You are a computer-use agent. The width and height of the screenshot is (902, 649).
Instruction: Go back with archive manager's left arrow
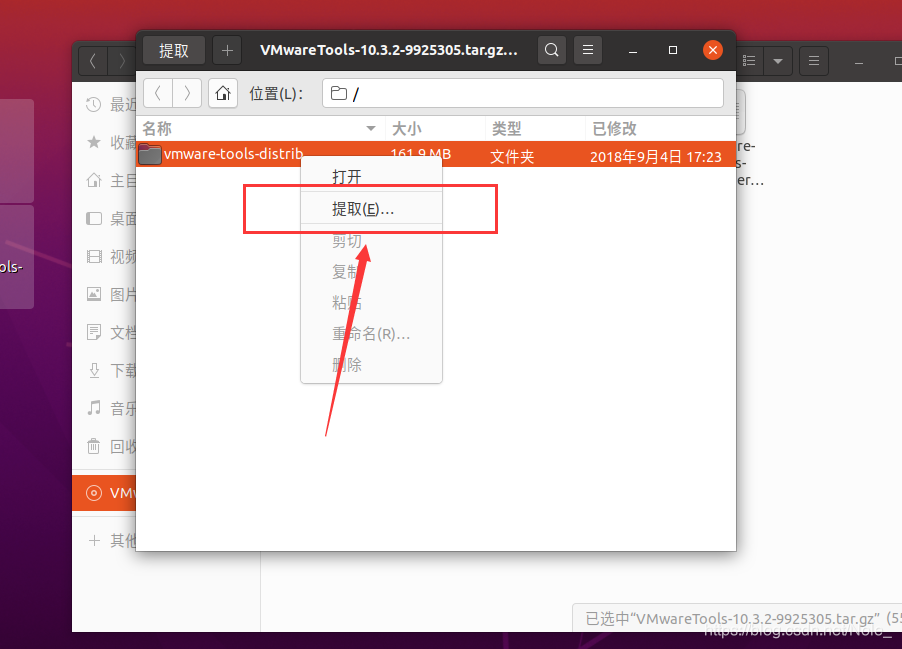tap(158, 93)
